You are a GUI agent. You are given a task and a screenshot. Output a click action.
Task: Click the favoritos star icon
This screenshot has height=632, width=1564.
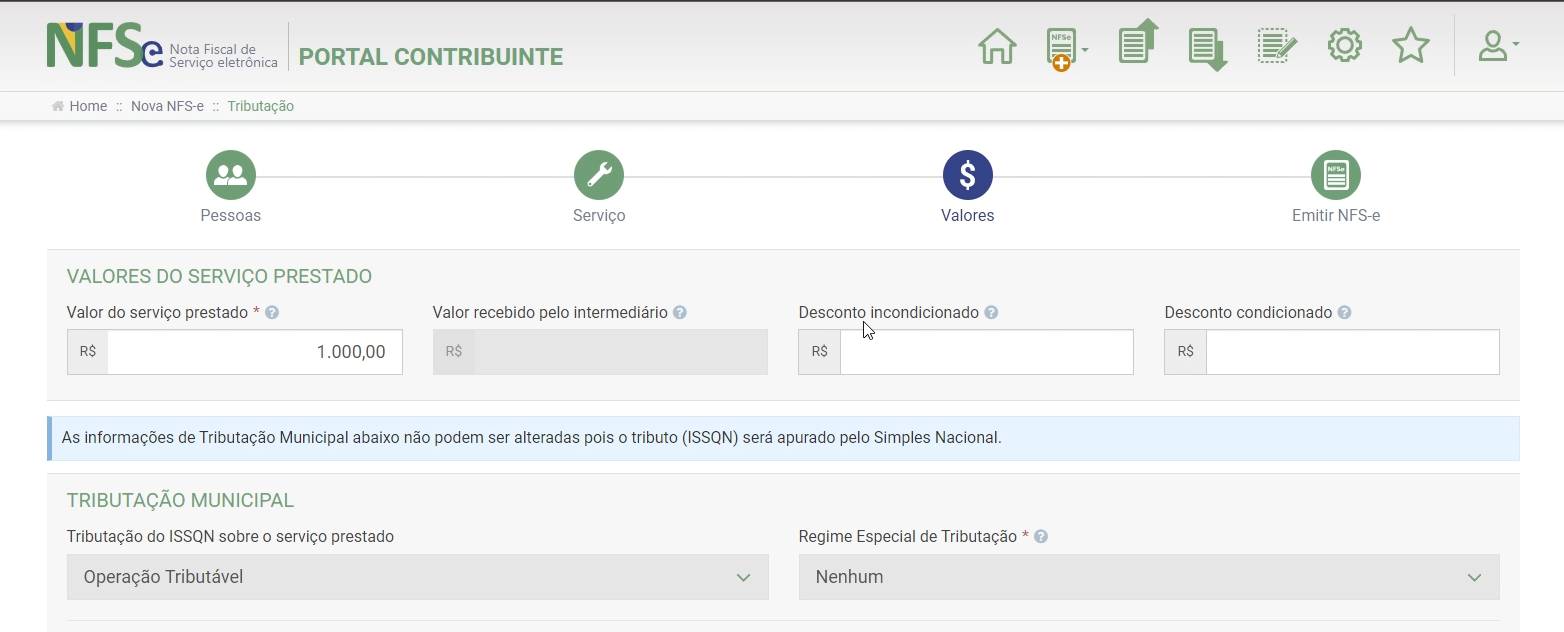point(1410,45)
